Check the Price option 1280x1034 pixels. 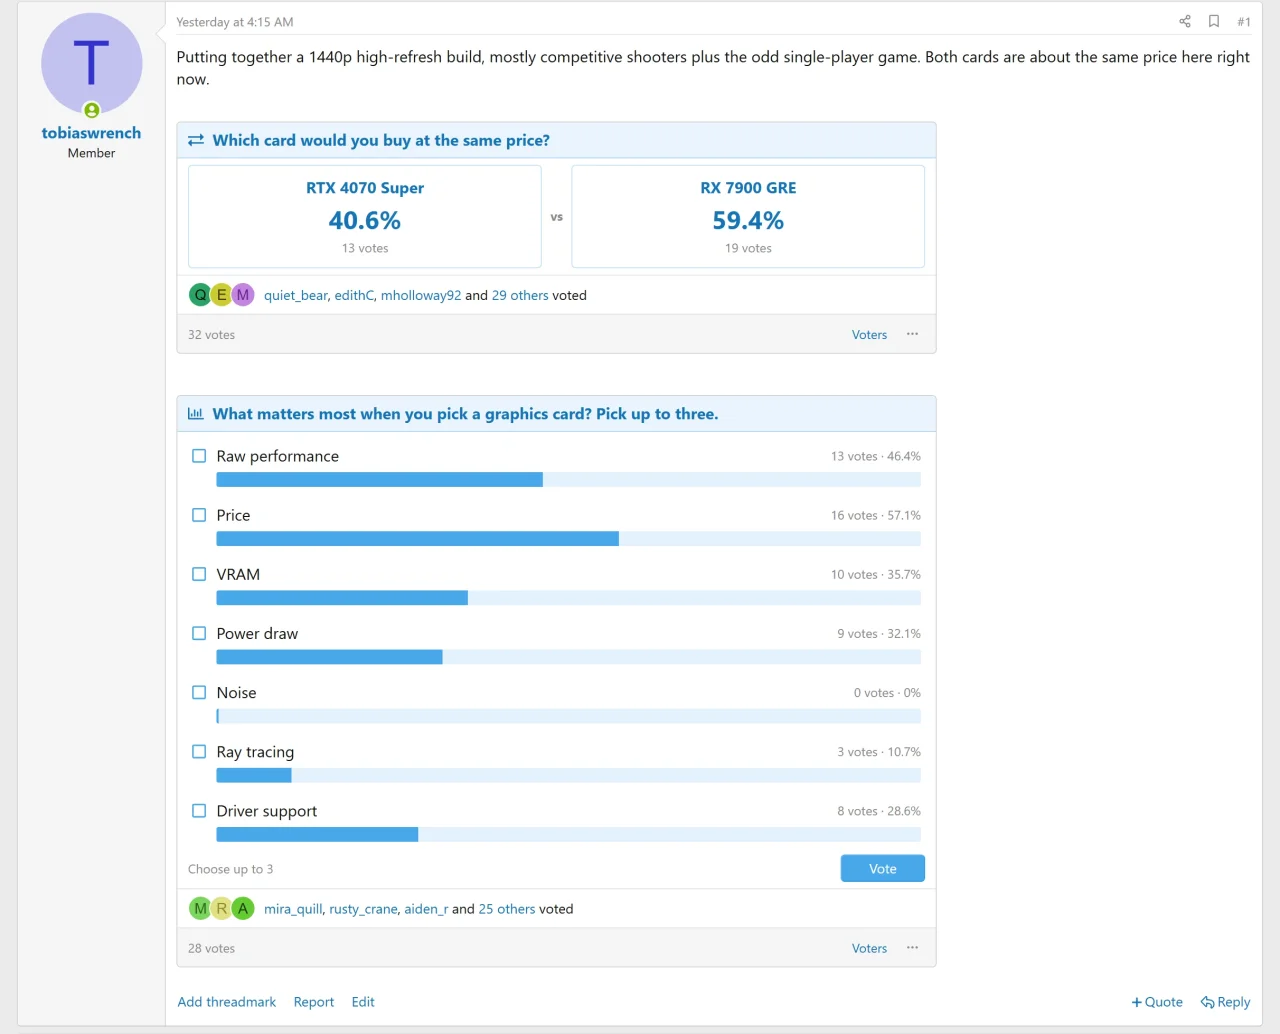(x=199, y=515)
